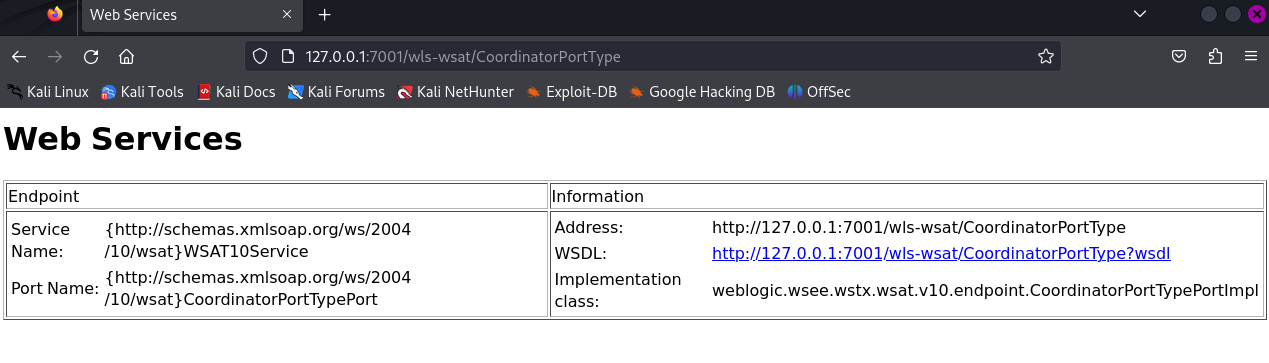1269x363 pixels.
Task: Click the Service Name label
Action: coord(40,240)
